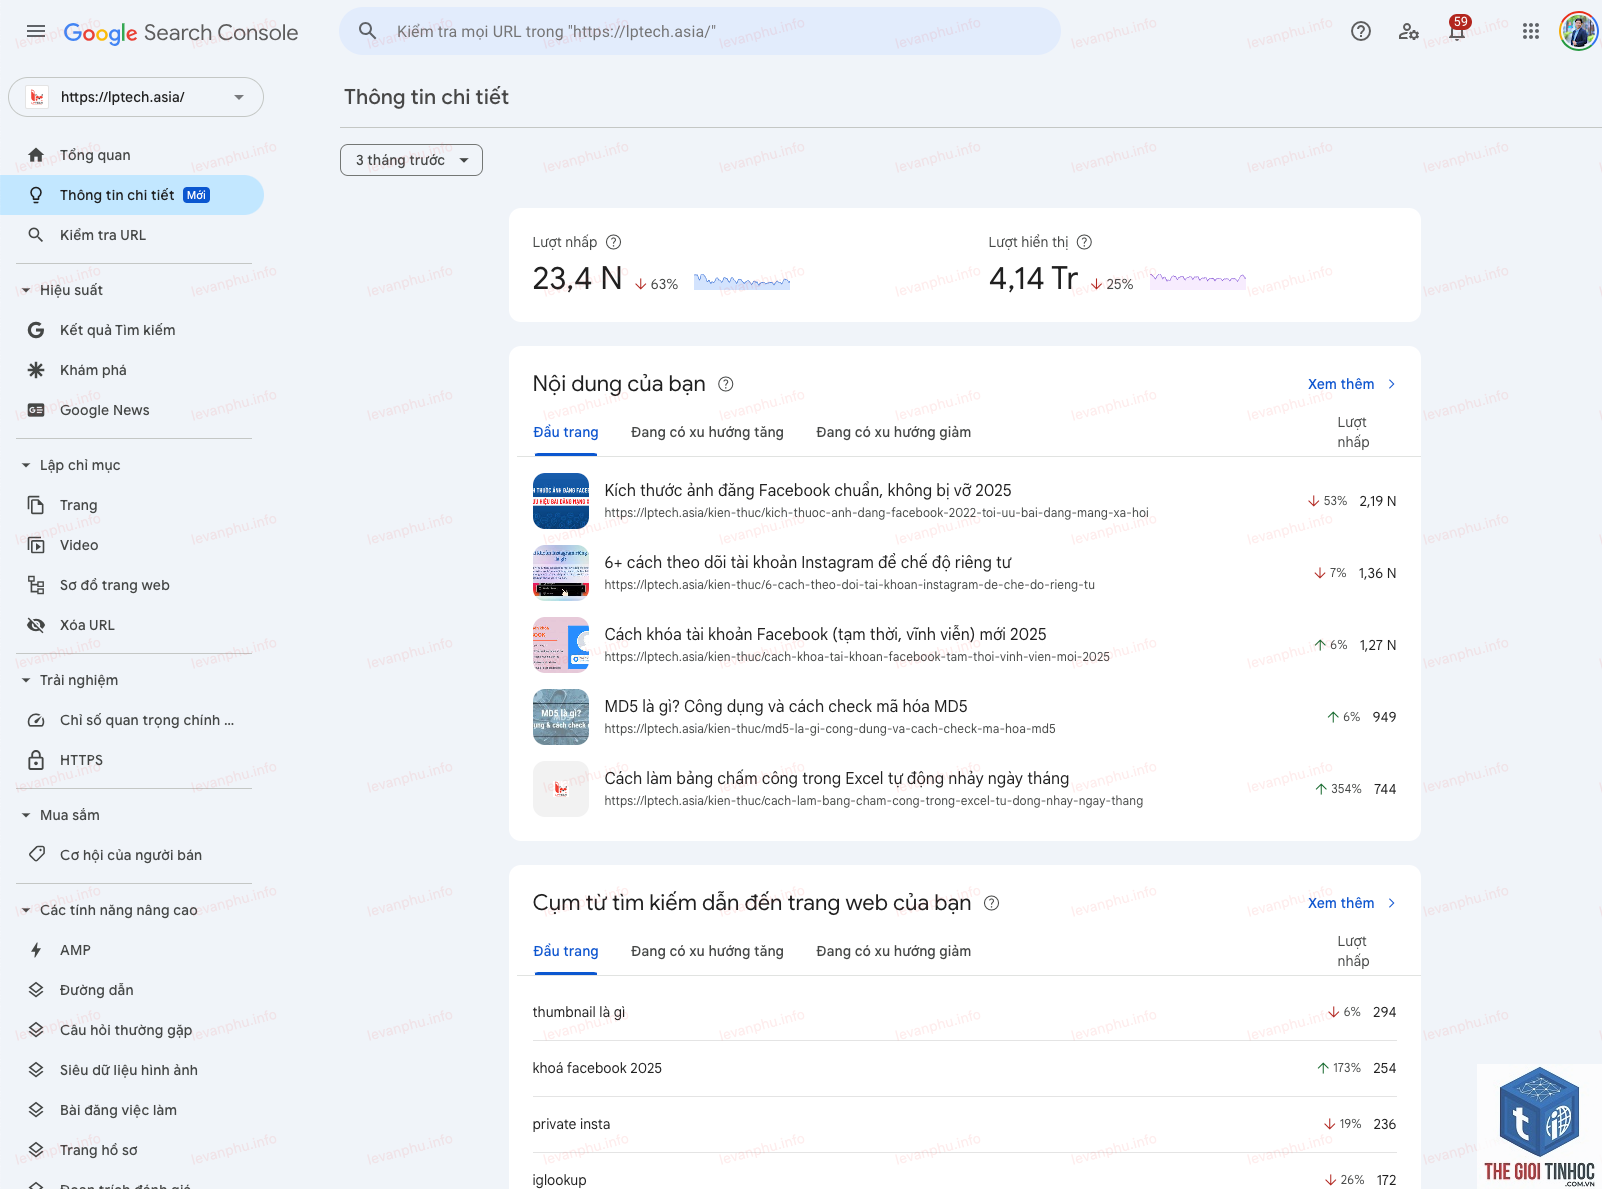Screen dimensions: 1602x1189
Task: Click the Kết quả Tìm kiếm Google icon
Action: click(x=36, y=330)
